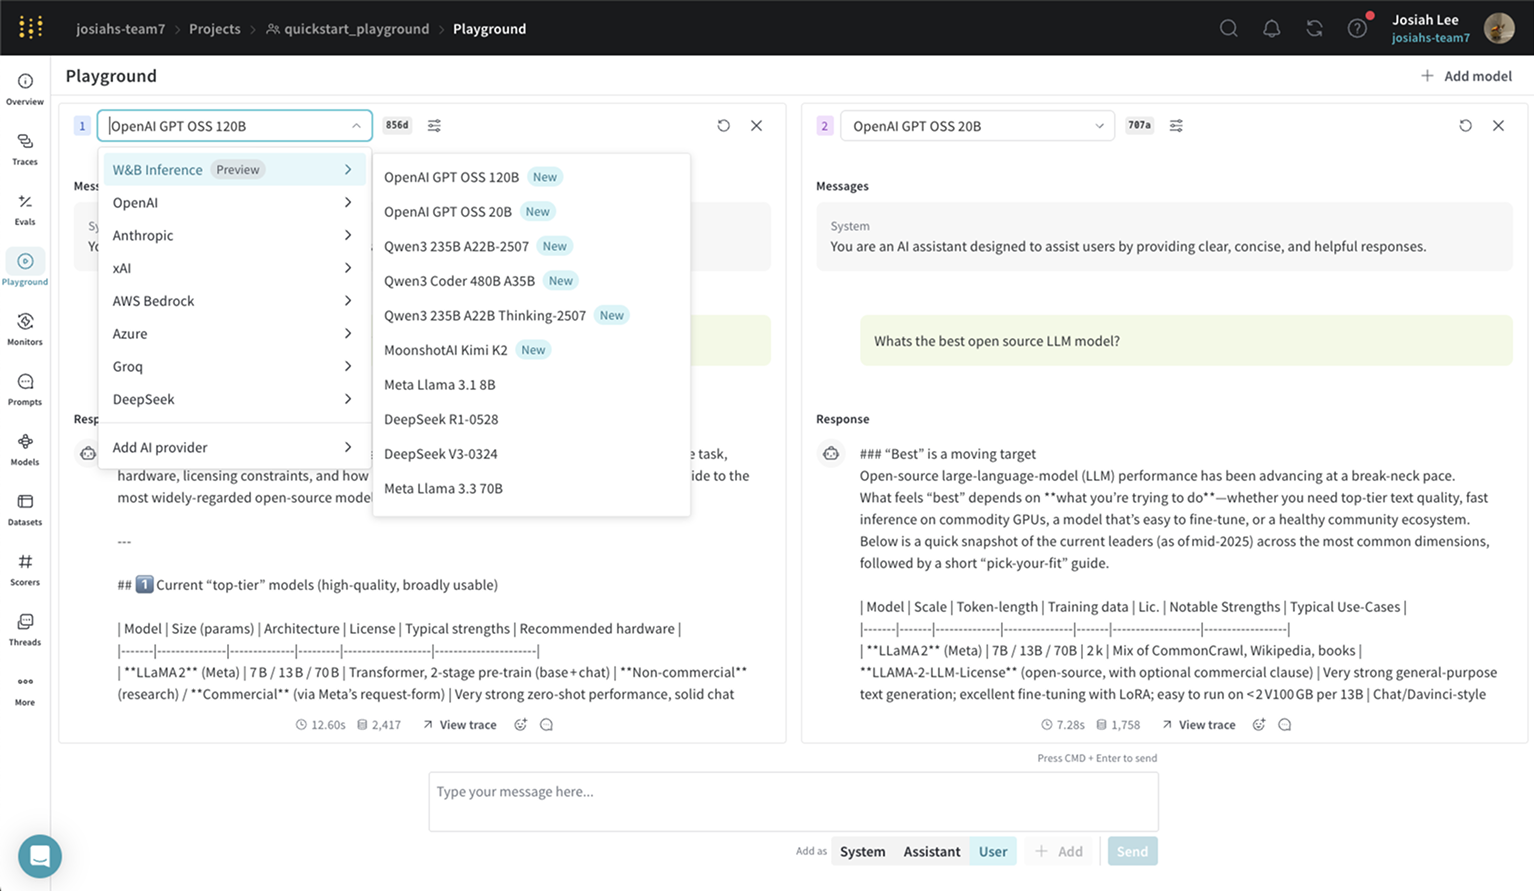Open the Add AI provider submenu

(x=233, y=447)
